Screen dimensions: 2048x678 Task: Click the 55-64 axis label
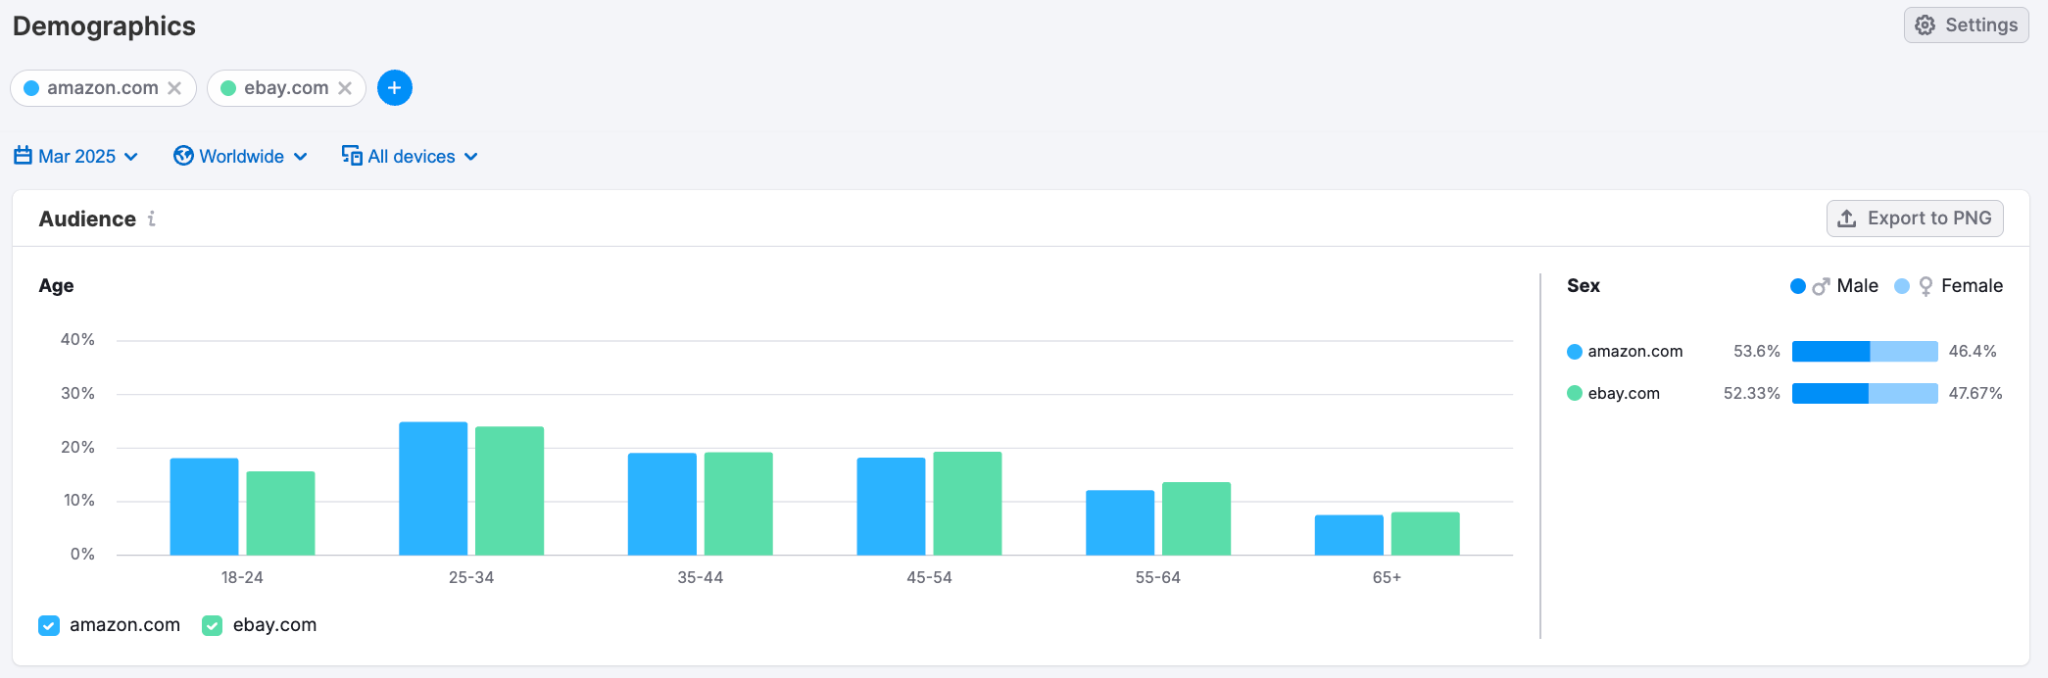click(1158, 577)
